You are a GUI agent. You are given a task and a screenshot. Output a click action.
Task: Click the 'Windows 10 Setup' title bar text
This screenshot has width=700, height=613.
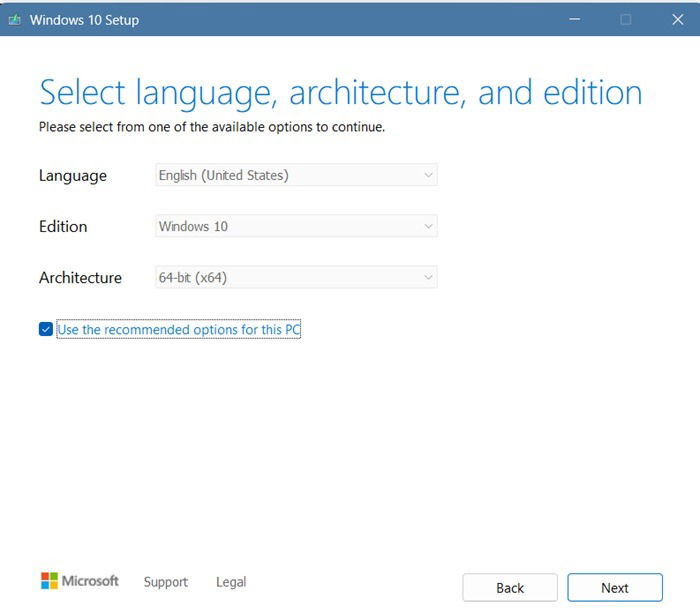point(83,19)
